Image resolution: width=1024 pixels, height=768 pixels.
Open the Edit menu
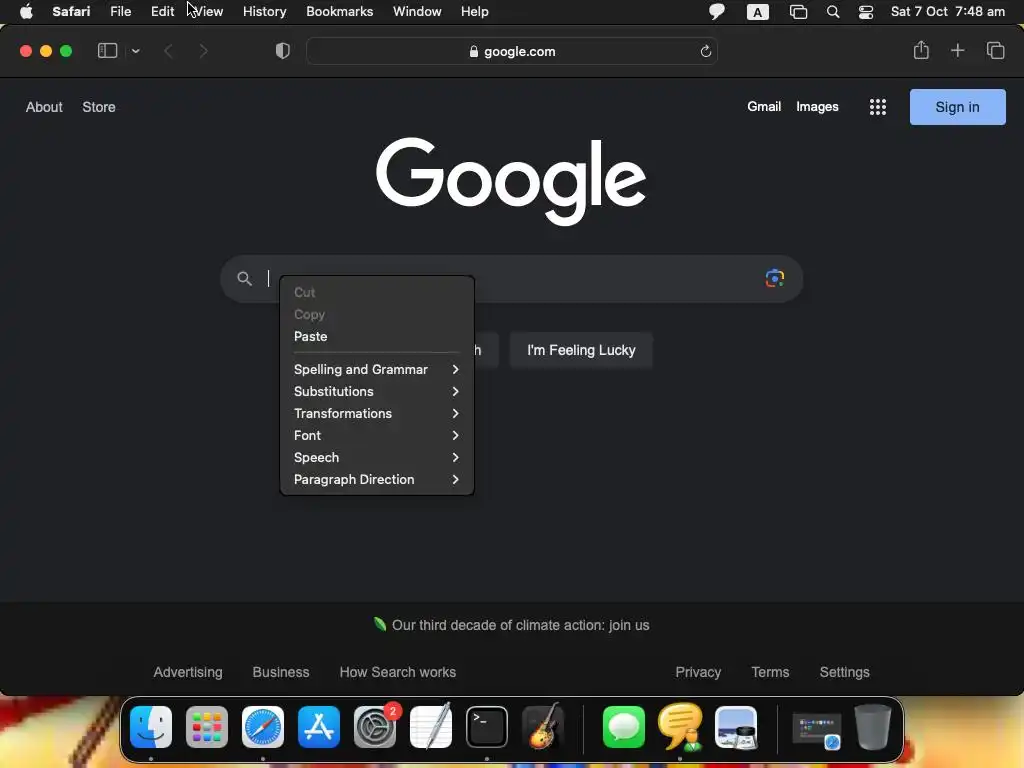click(162, 12)
